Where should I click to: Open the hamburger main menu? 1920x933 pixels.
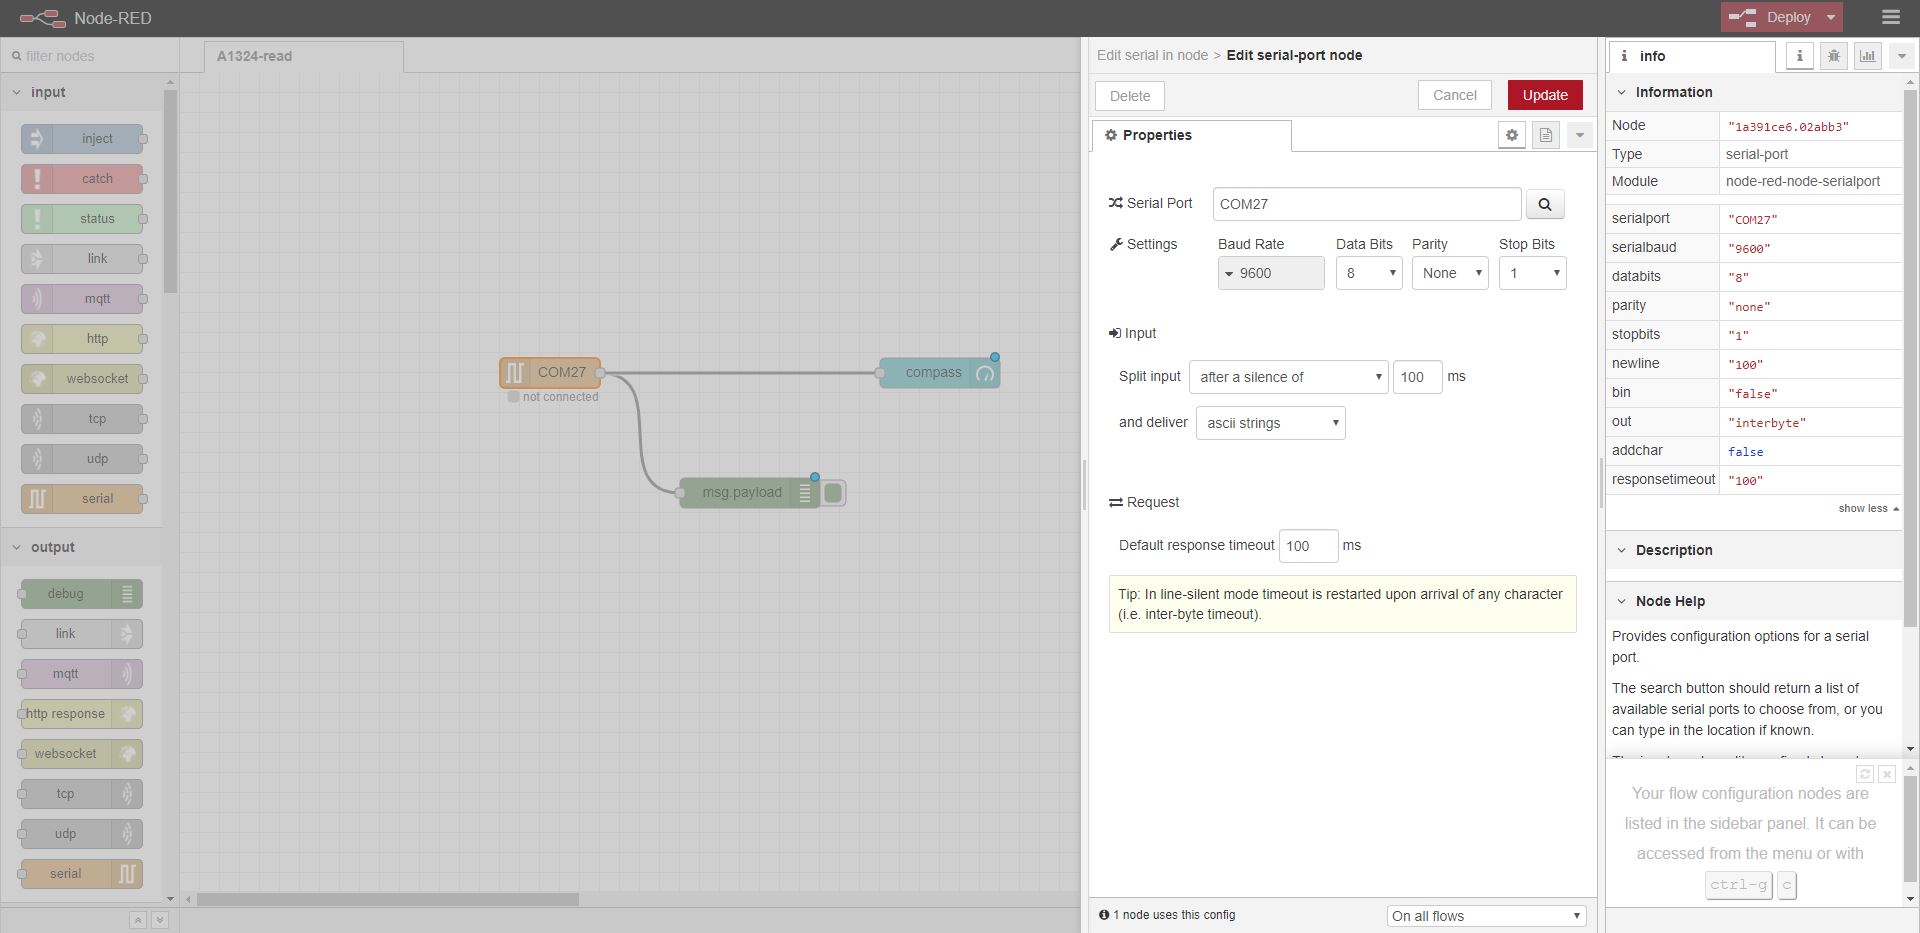(x=1890, y=18)
